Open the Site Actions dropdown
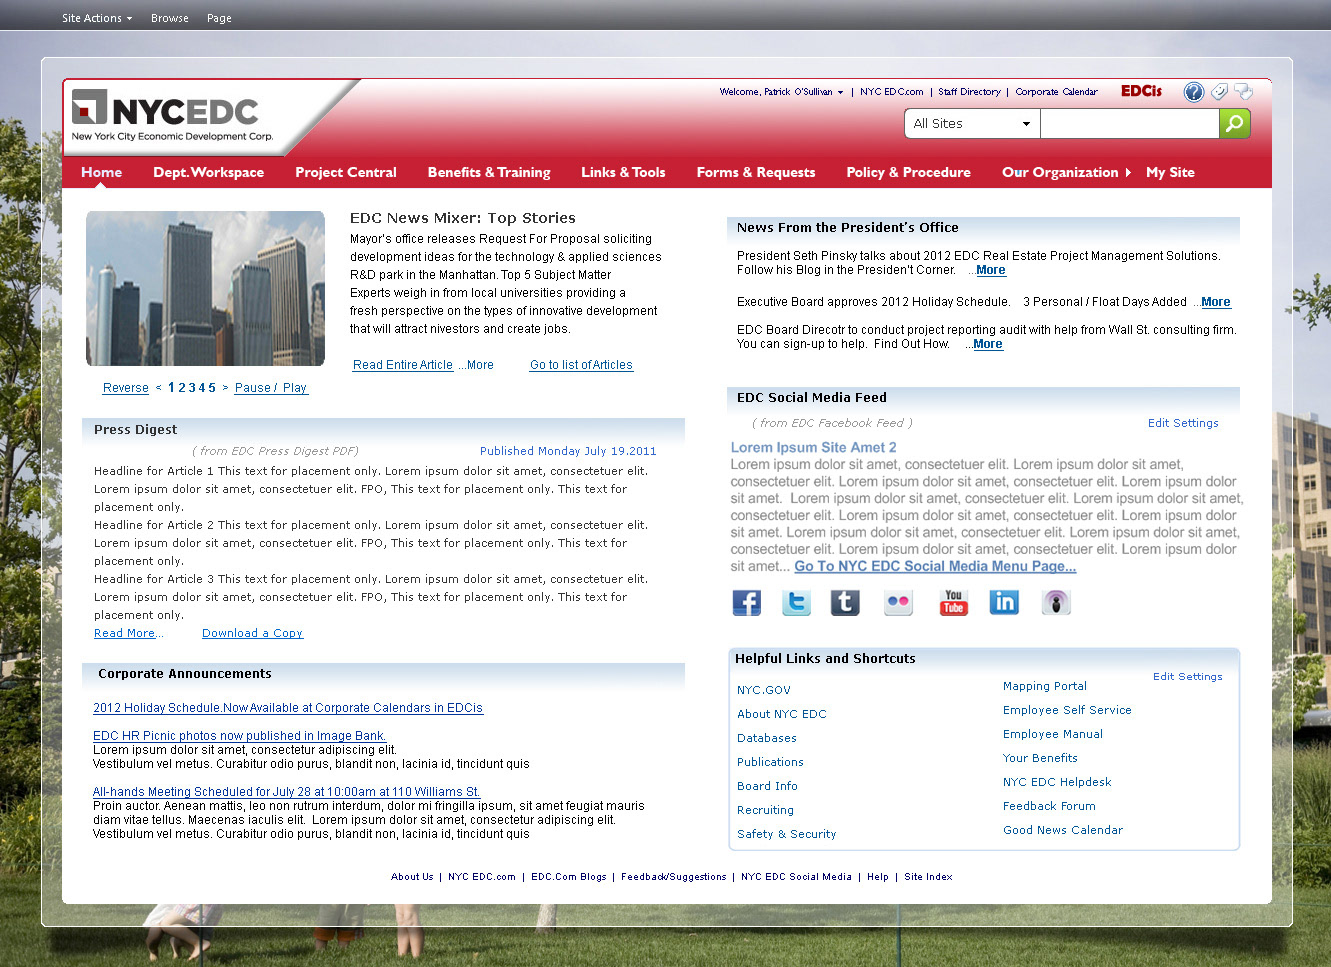Viewport: 1331px width, 967px height. pyautogui.click(x=97, y=18)
